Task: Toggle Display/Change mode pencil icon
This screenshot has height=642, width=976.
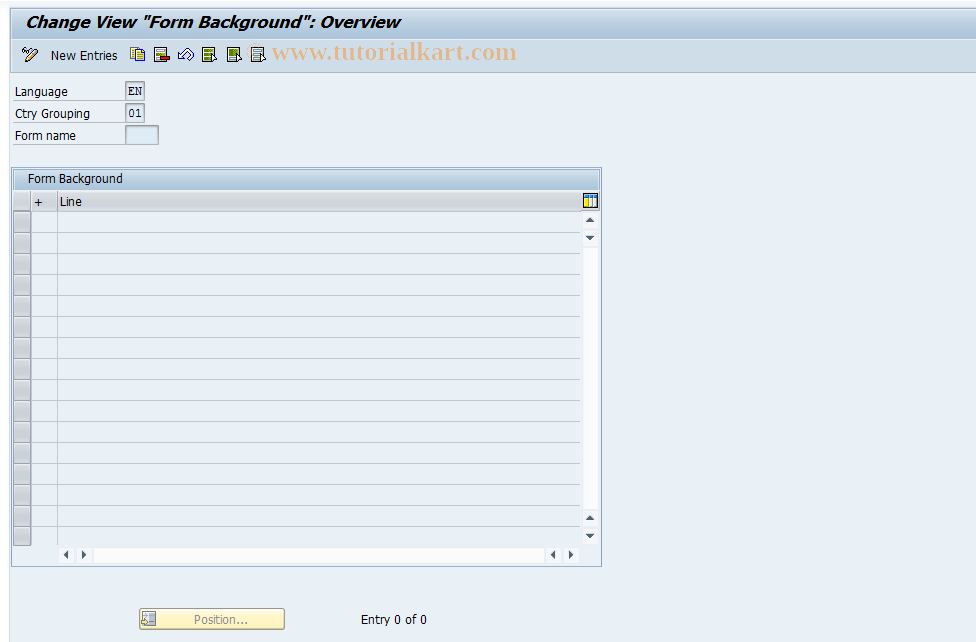Action: (x=29, y=55)
